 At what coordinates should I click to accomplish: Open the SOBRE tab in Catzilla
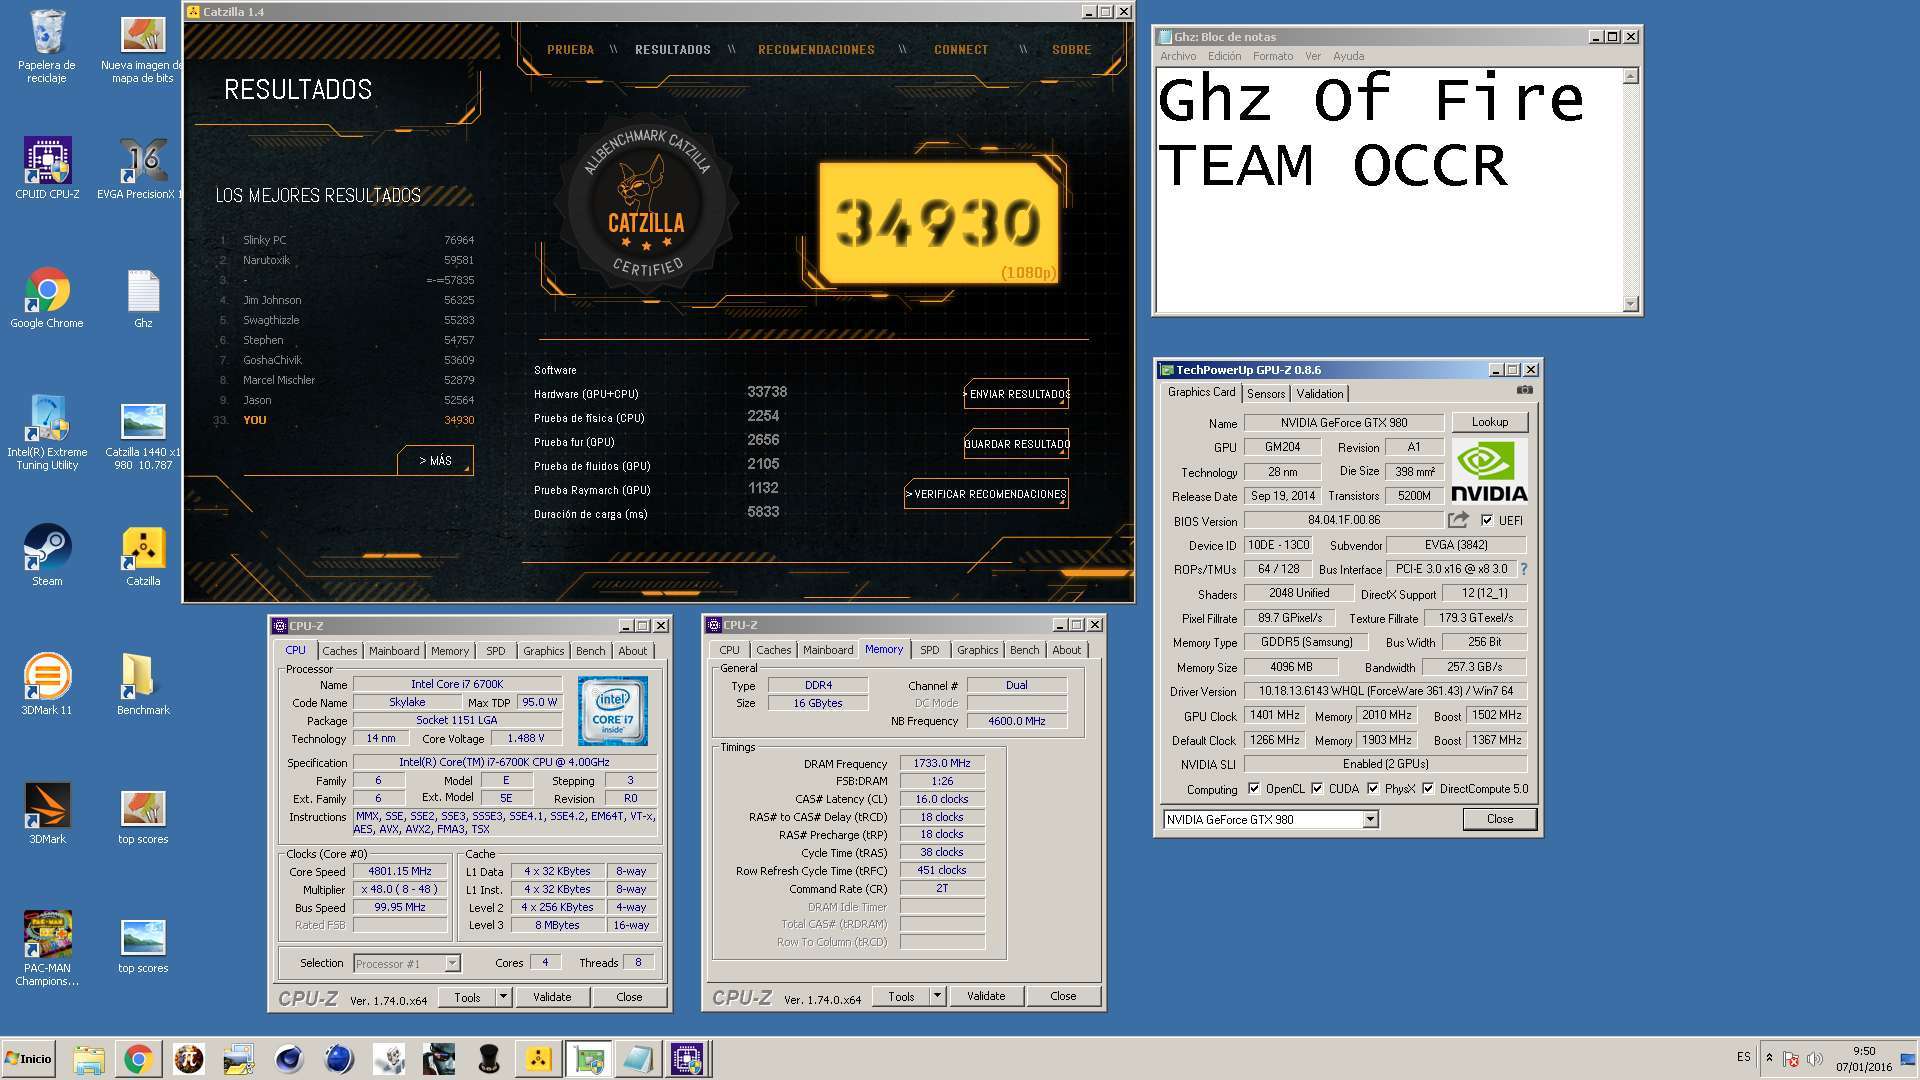click(x=1071, y=49)
